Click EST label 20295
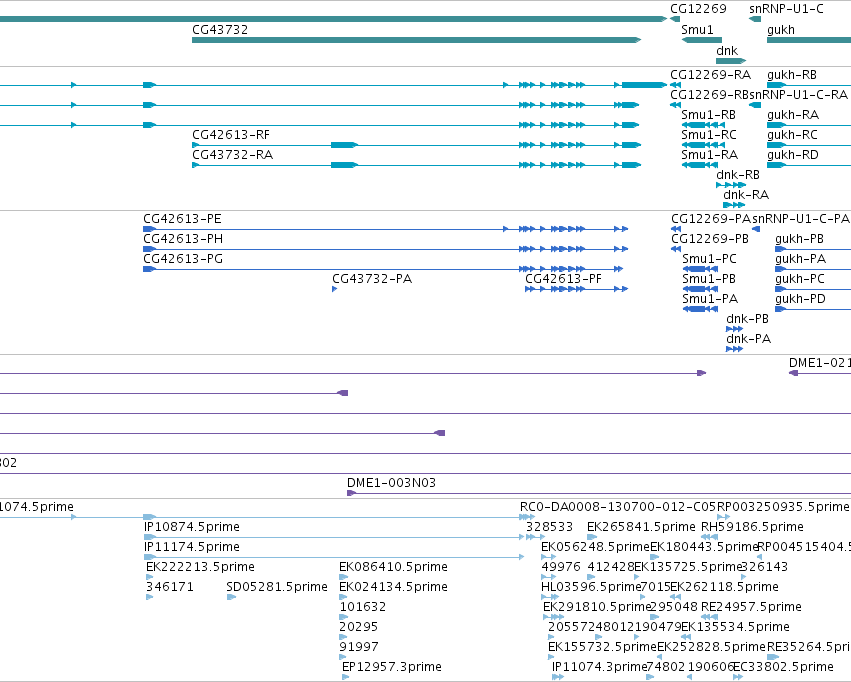This screenshot has height=682, width=851. tap(358, 627)
